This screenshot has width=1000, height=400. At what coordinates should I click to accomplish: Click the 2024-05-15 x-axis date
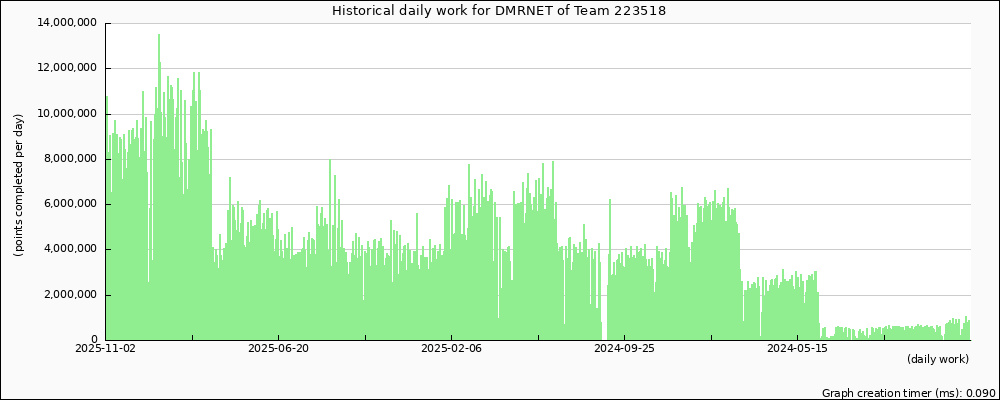[797, 349]
